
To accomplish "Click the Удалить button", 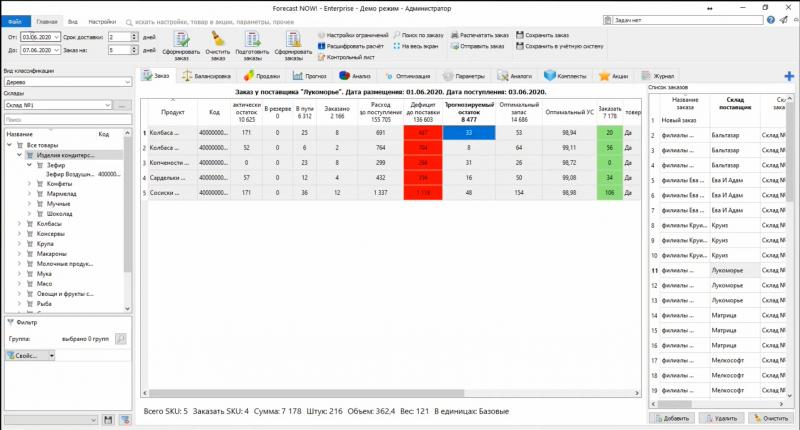I will pyautogui.click(x=719, y=418).
